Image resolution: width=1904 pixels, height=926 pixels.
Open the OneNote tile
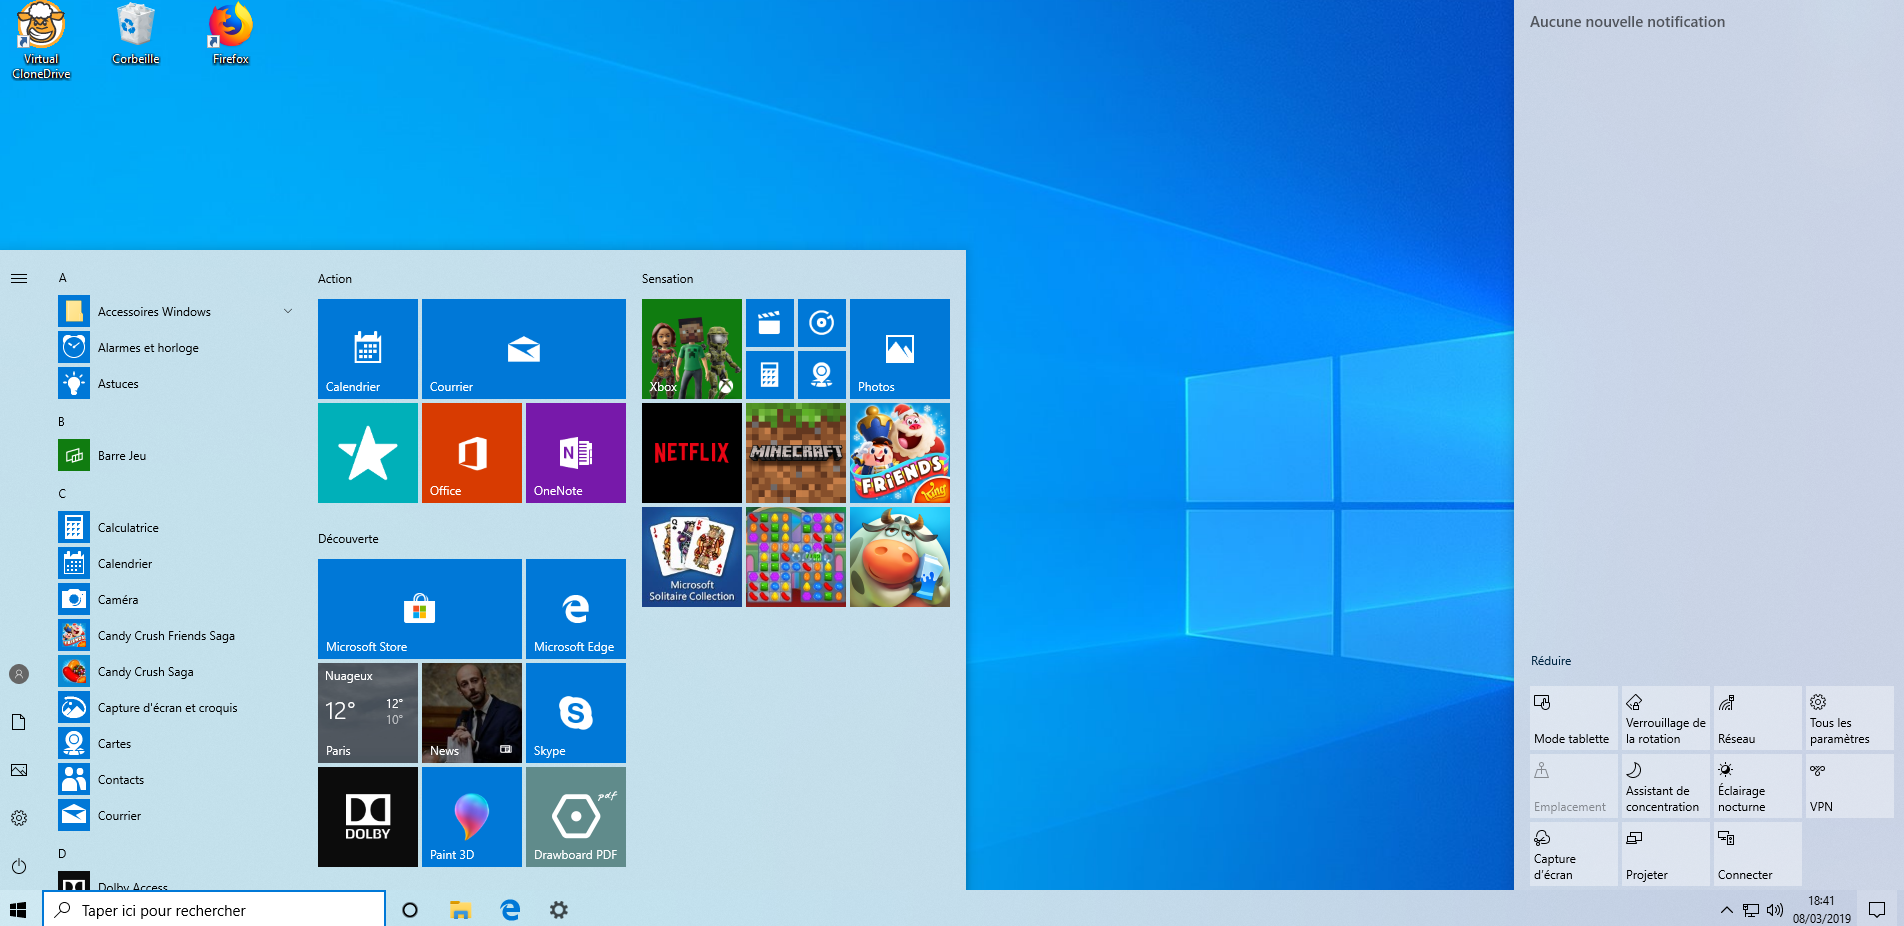coord(575,453)
